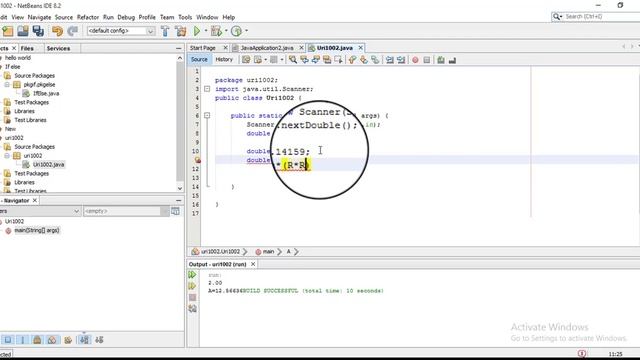Open the Debug Project dropdown arrow
Image resolution: width=640 pixels, height=360 pixels.
[x=226, y=31]
